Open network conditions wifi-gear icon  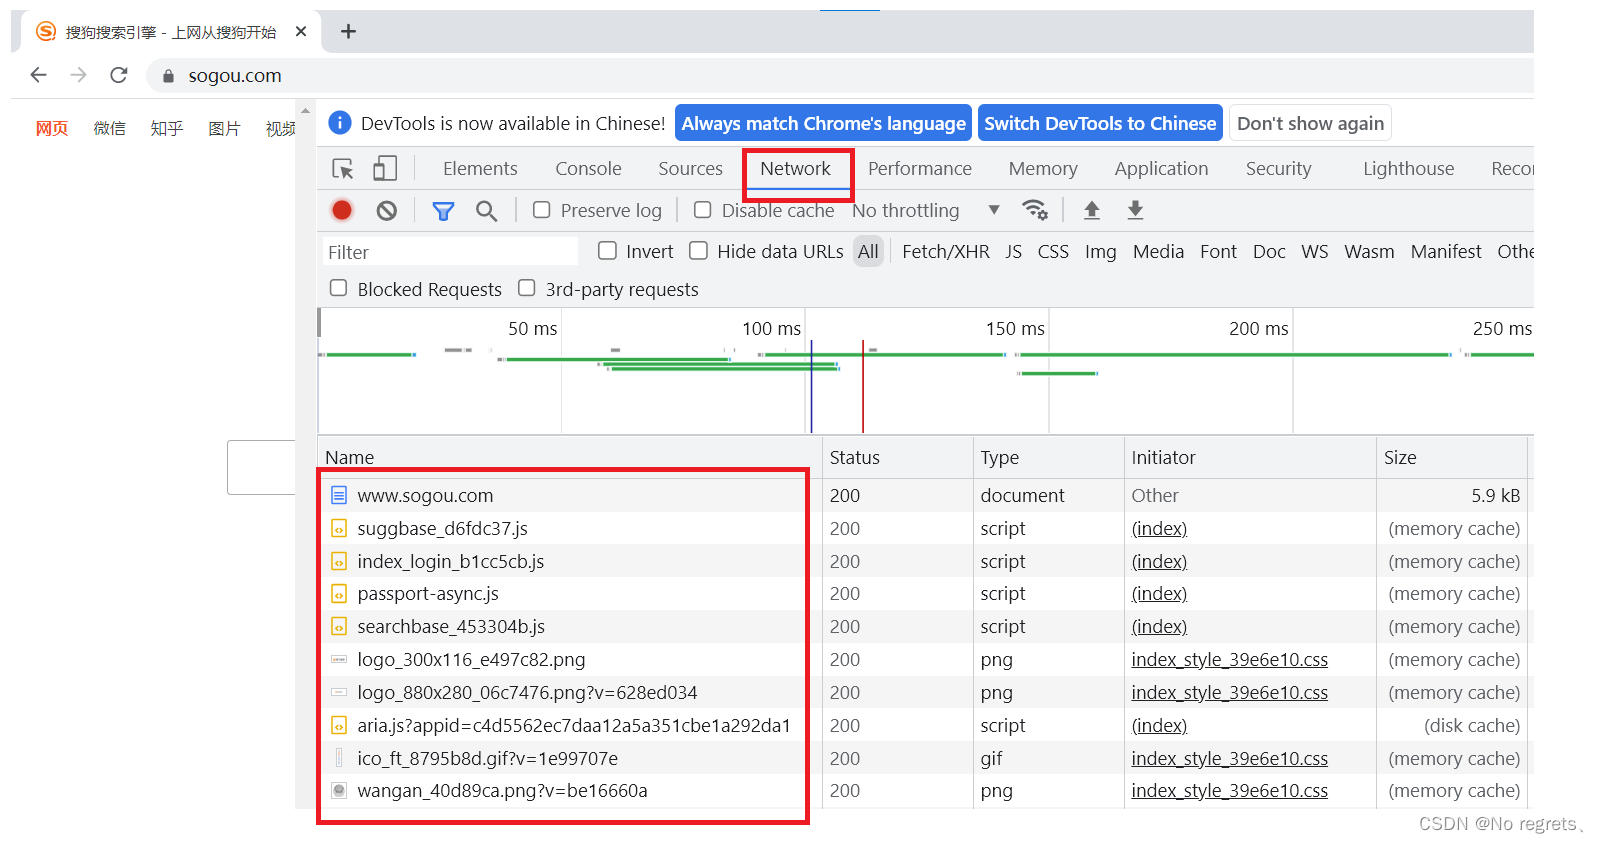click(x=1035, y=210)
